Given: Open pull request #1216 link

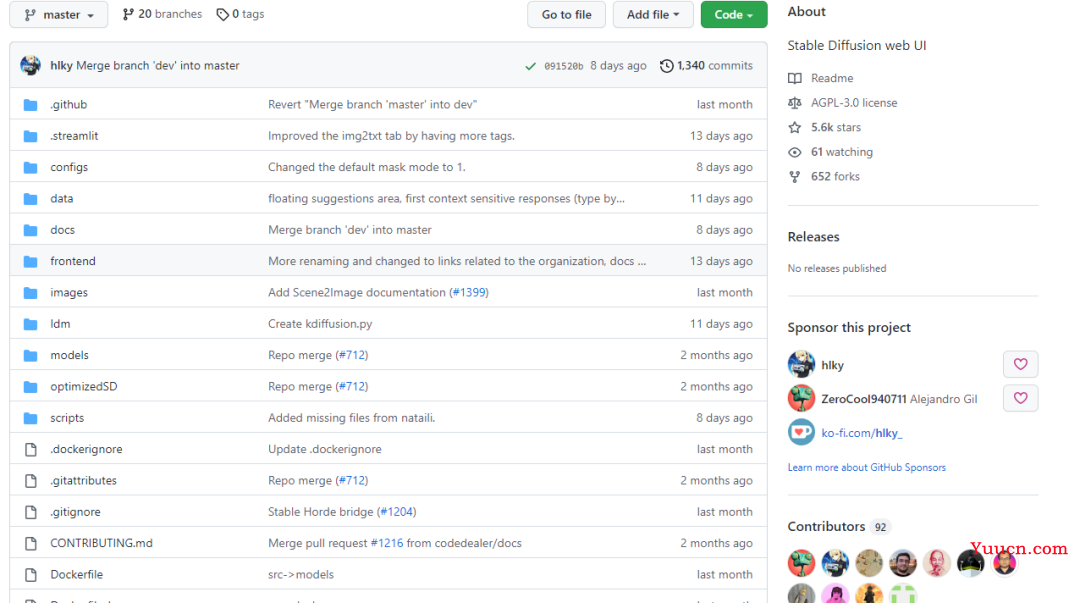Looking at the screenshot, I should click(x=386, y=543).
